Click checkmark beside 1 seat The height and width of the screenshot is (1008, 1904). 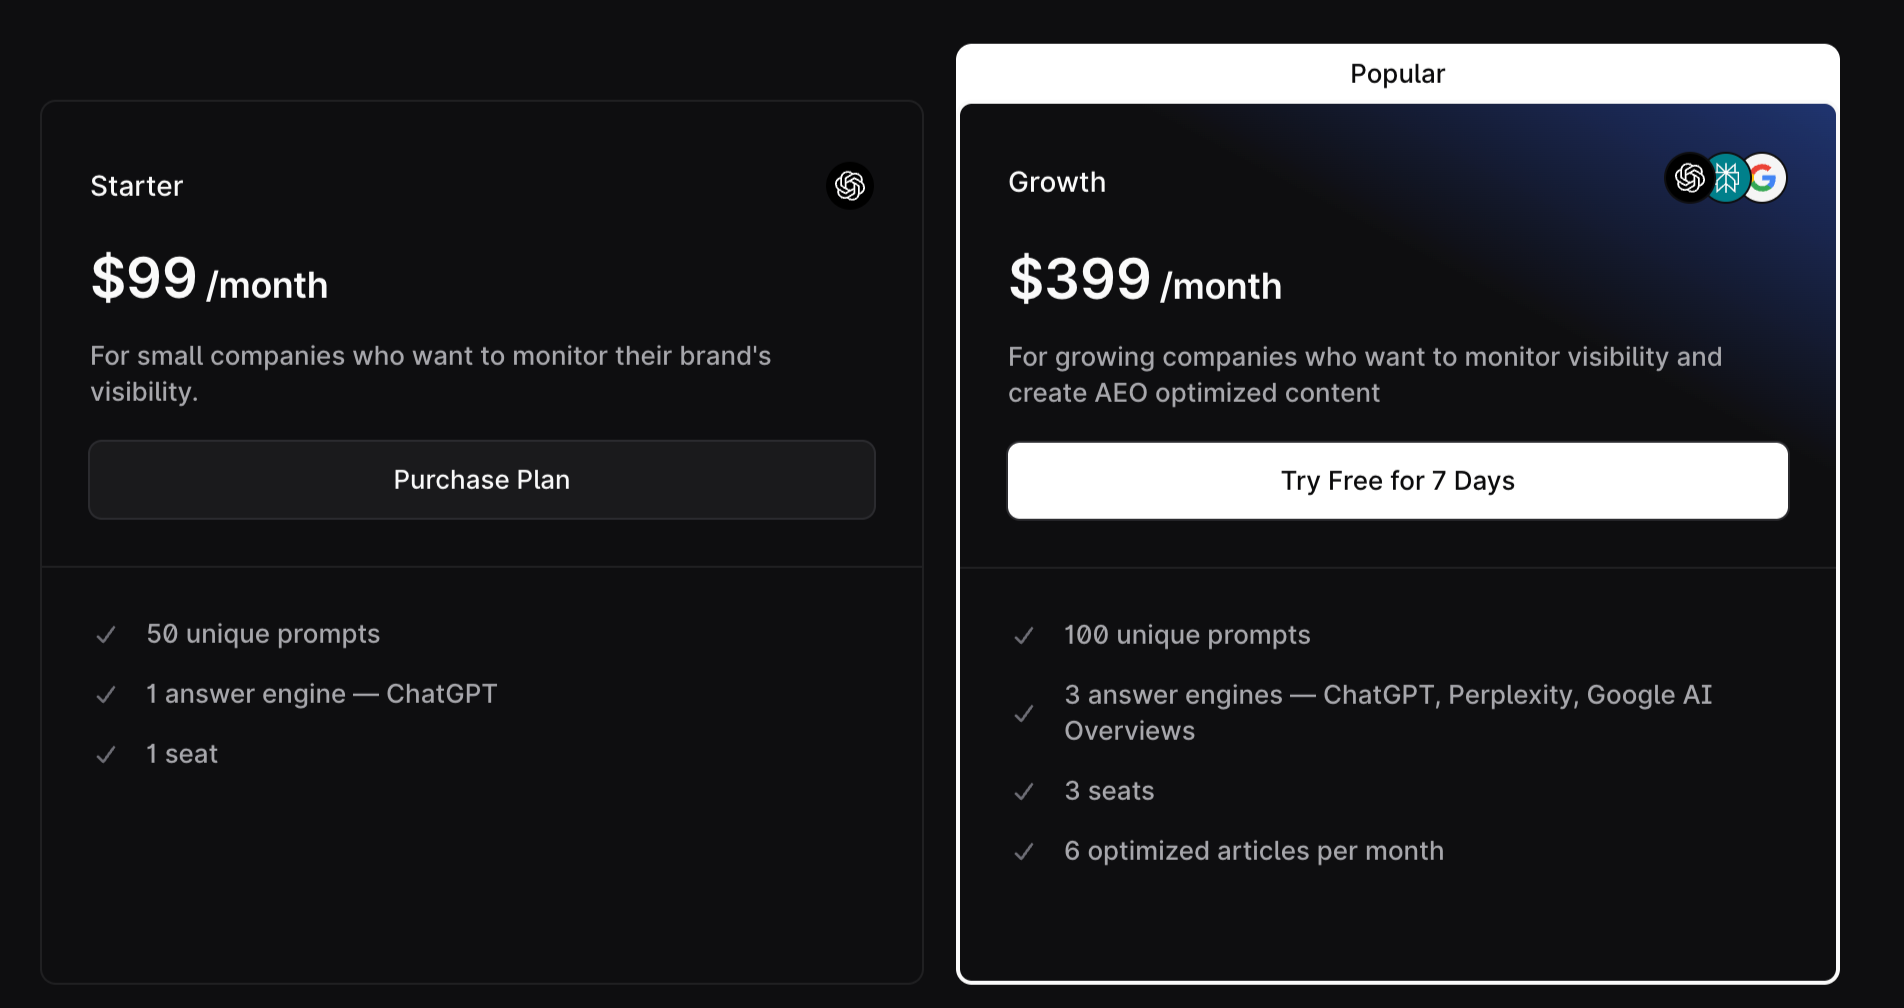[x=106, y=755]
